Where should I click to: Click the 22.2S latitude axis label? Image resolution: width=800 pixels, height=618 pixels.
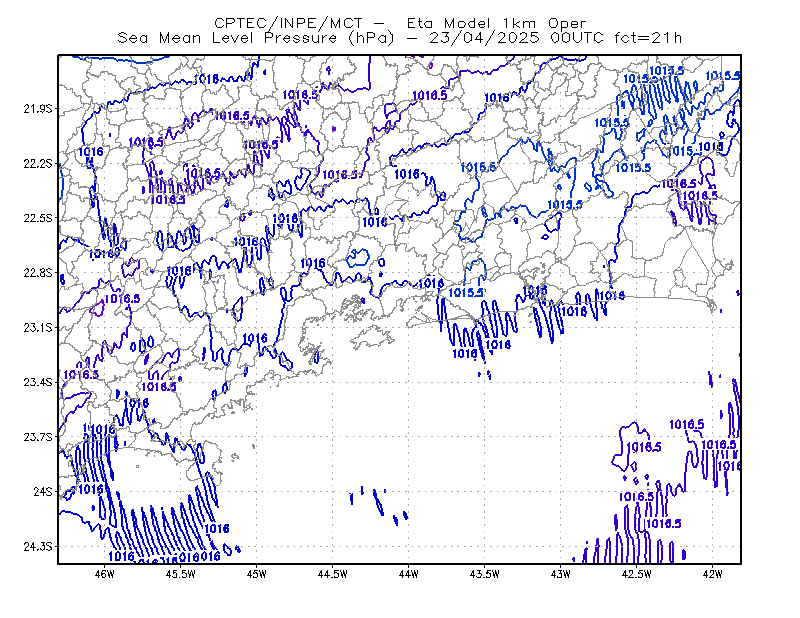pos(38,163)
